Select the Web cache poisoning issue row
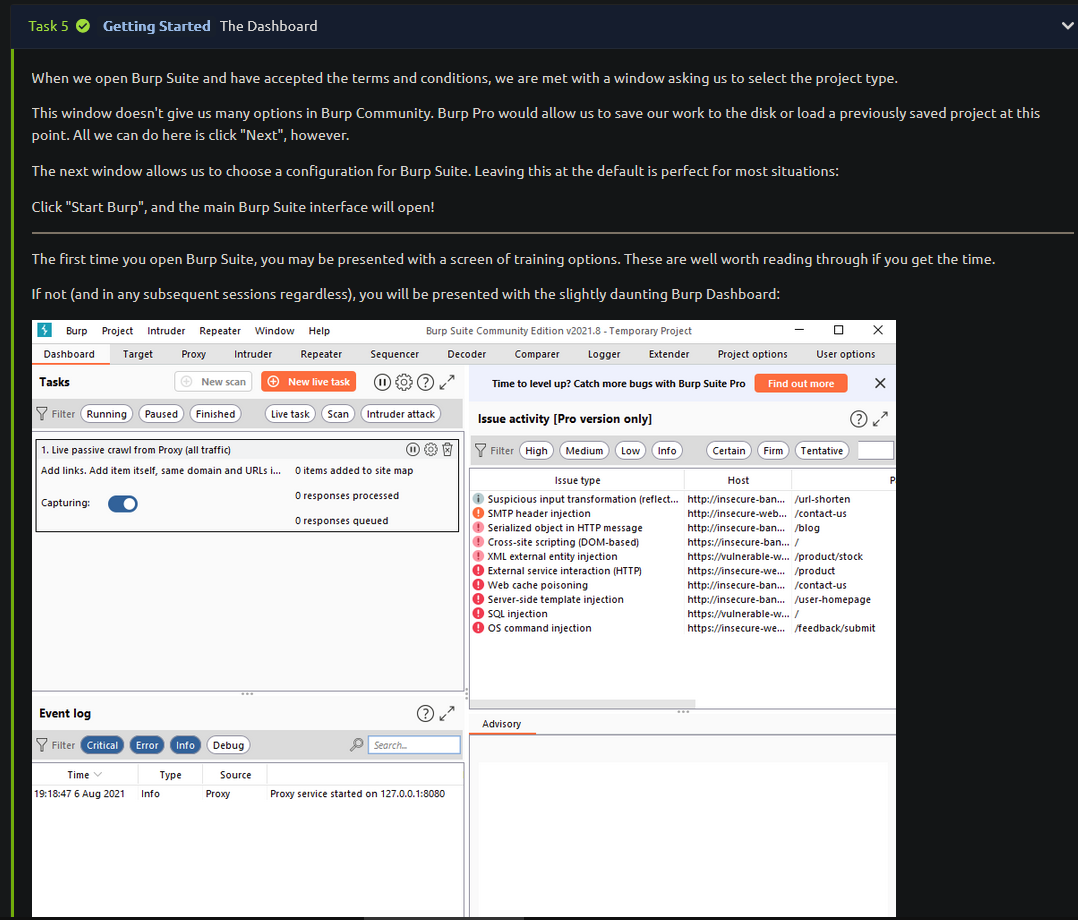The height and width of the screenshot is (920, 1078). (x=683, y=585)
